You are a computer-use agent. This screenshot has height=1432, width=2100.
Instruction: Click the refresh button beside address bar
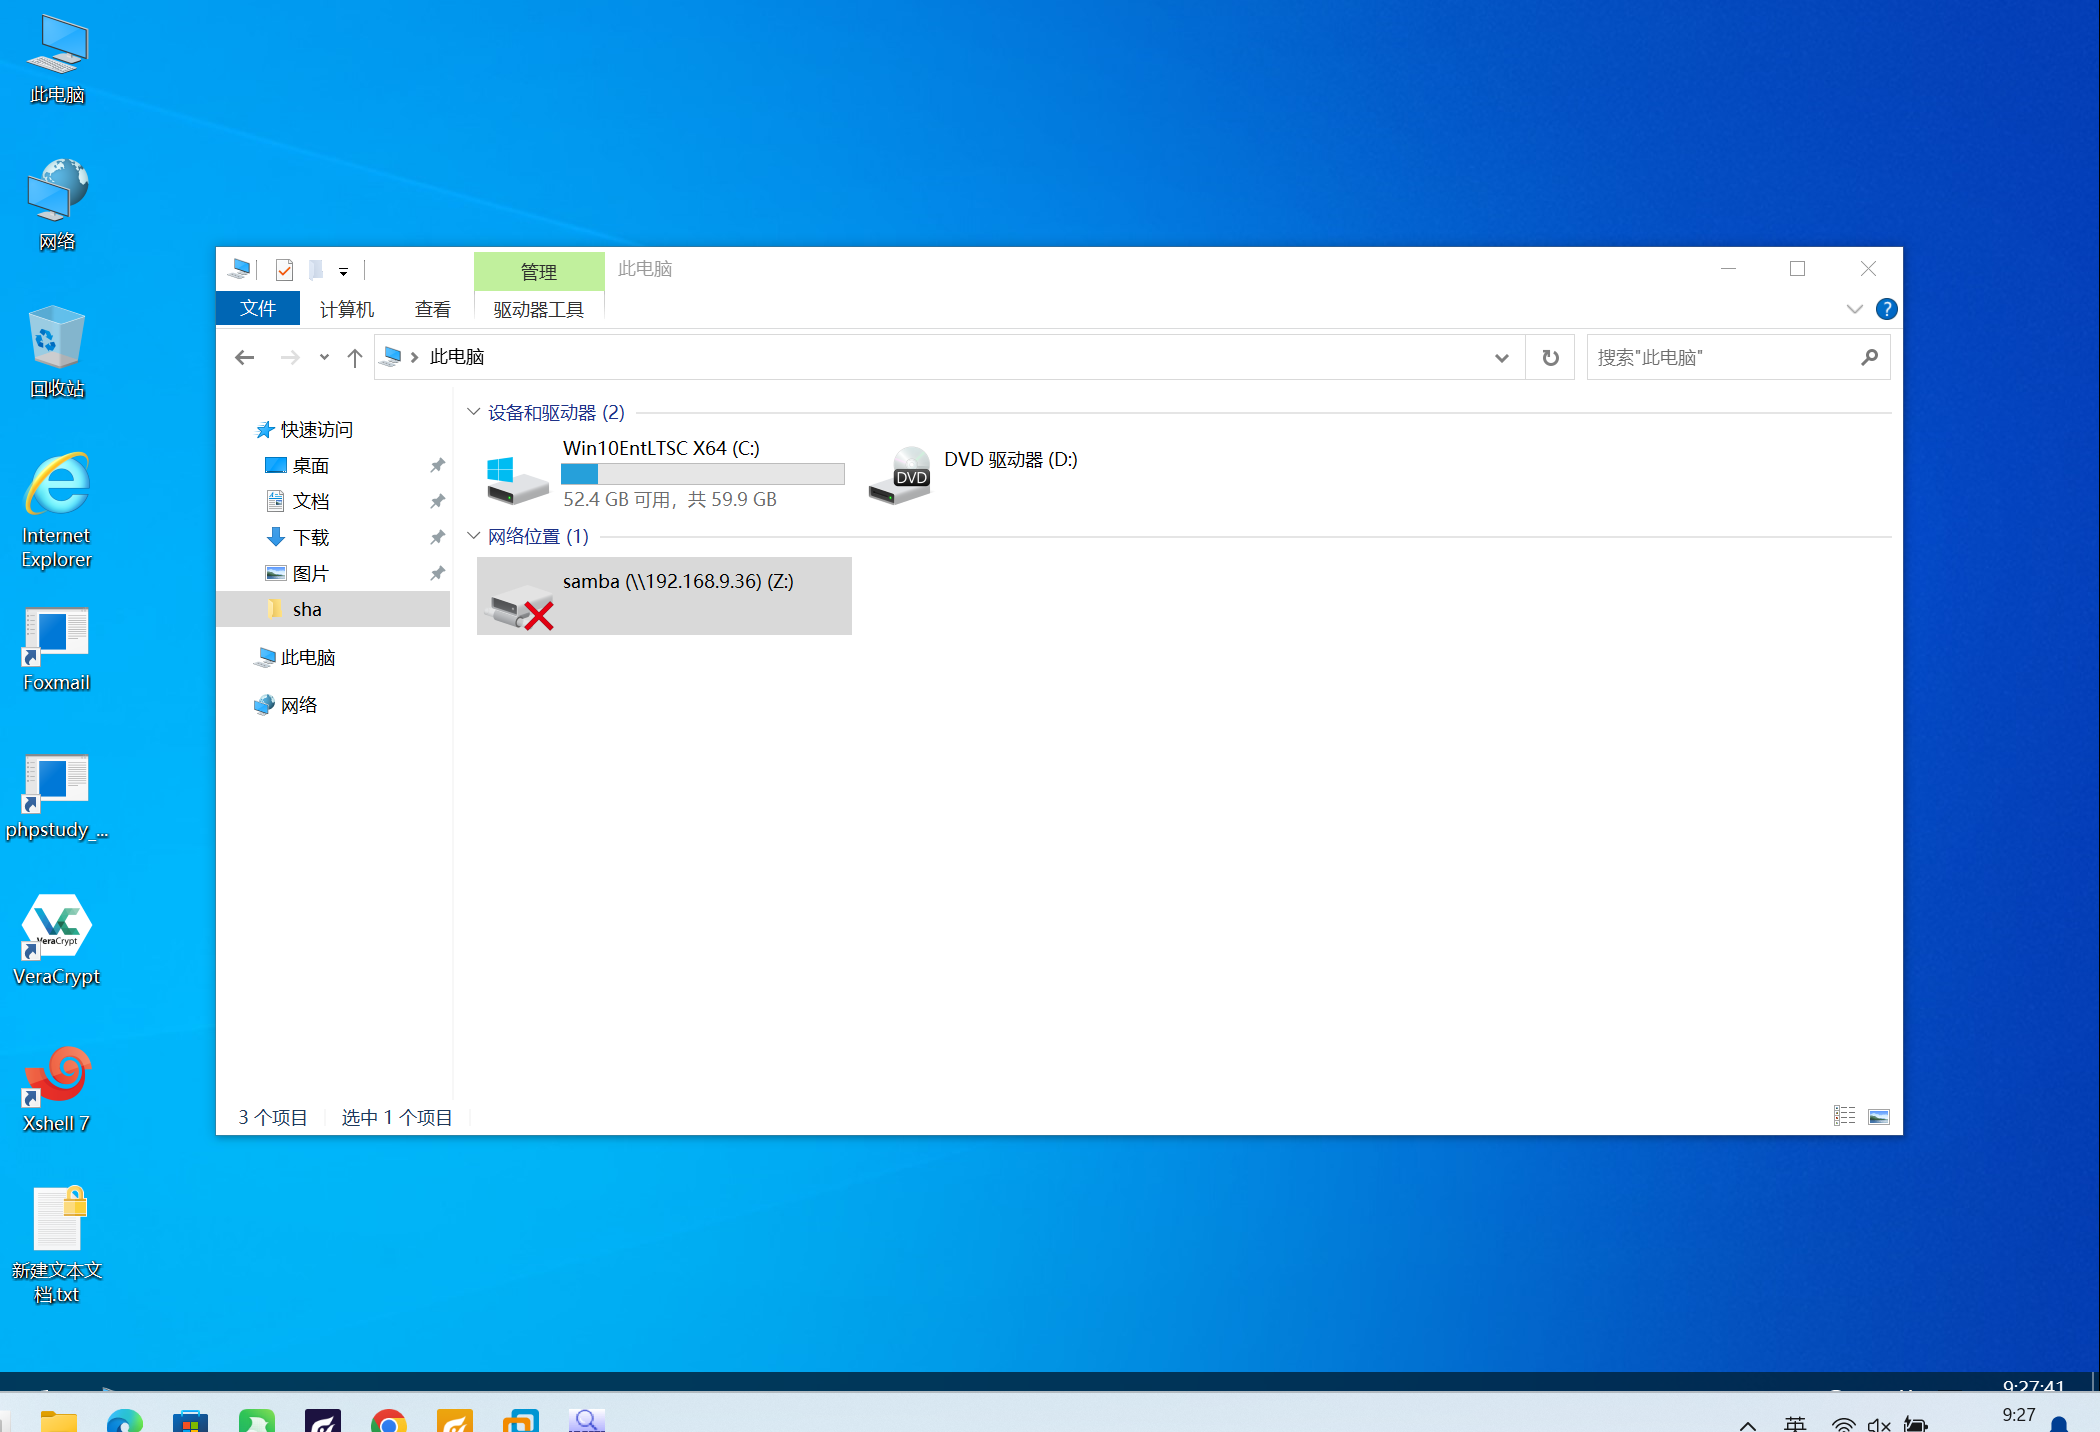(1550, 357)
